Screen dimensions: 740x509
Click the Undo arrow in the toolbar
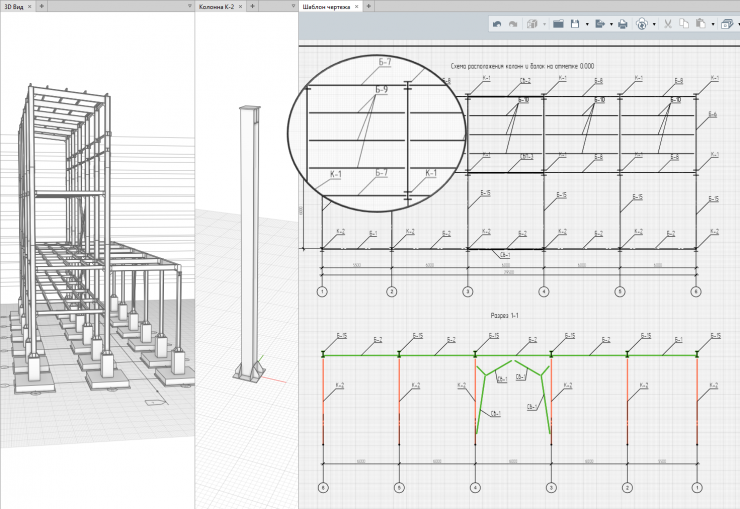pyautogui.click(x=497, y=23)
